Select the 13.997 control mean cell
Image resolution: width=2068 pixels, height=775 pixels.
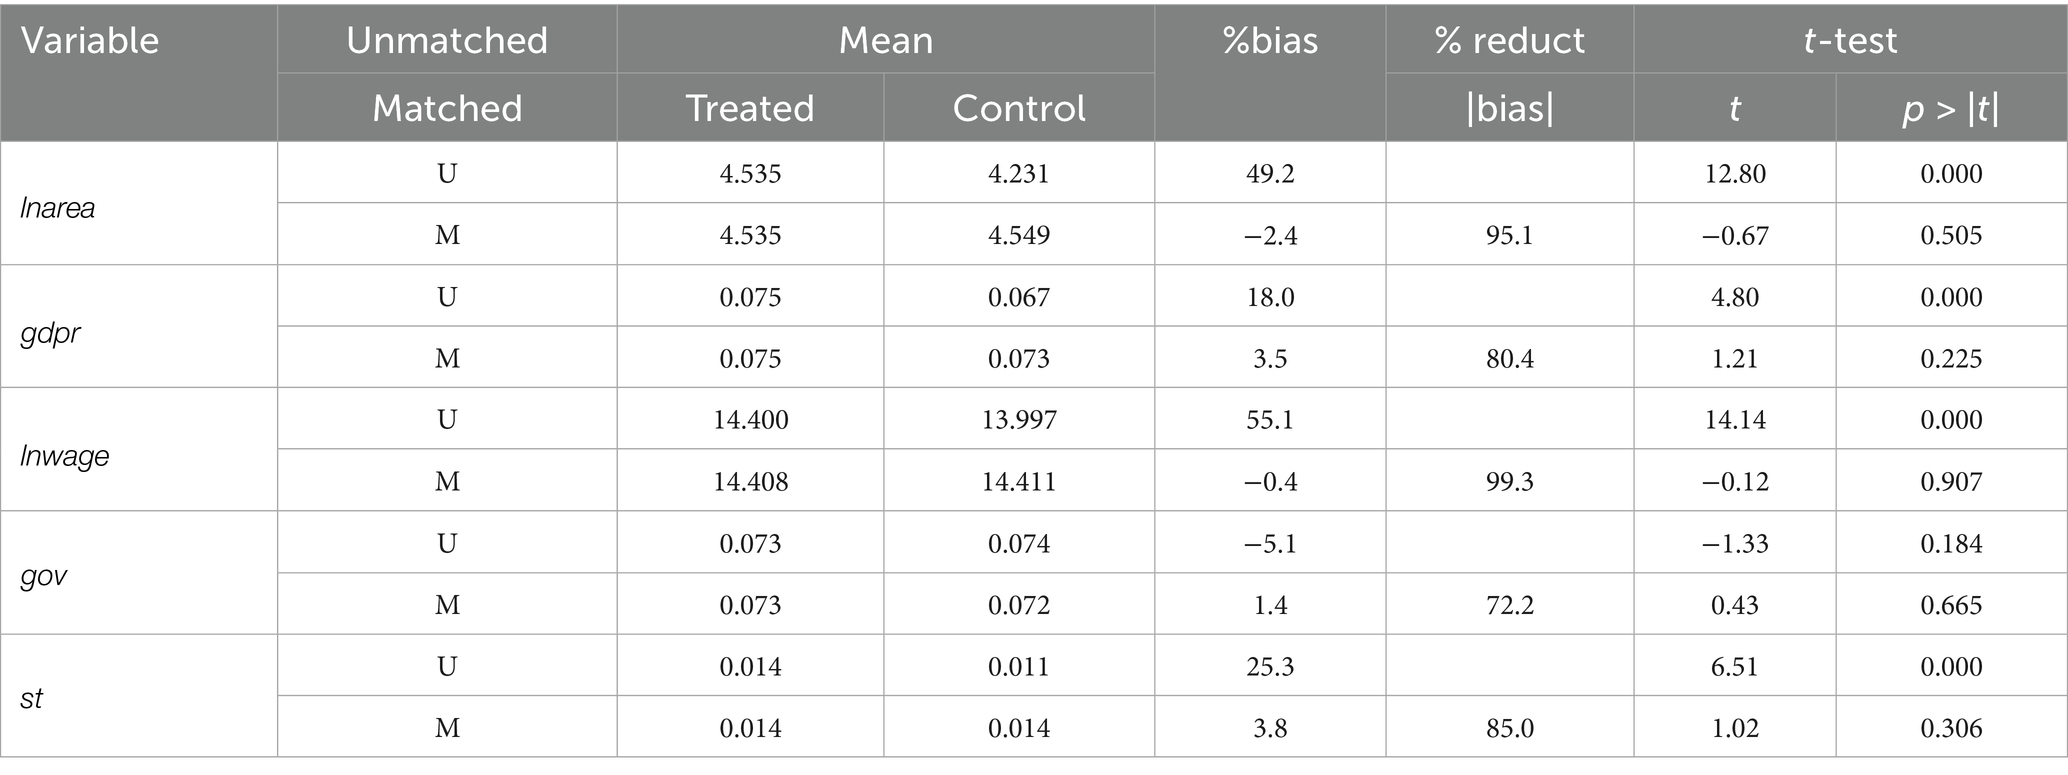pyautogui.click(x=1019, y=420)
